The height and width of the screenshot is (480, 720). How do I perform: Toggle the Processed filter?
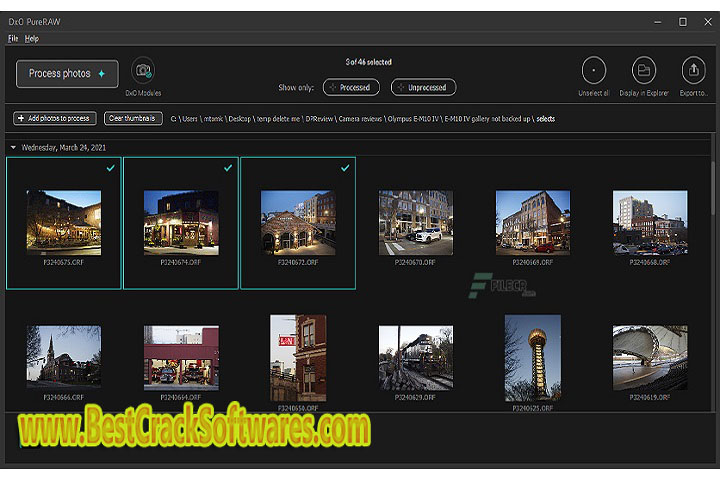[x=351, y=87]
